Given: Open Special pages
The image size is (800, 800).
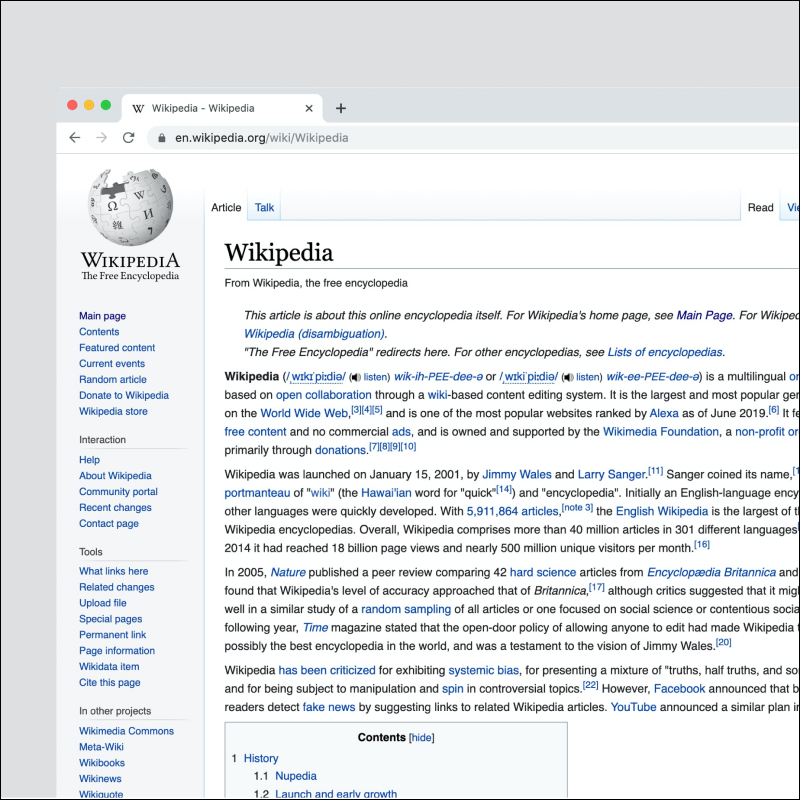Looking at the screenshot, I should pos(111,619).
